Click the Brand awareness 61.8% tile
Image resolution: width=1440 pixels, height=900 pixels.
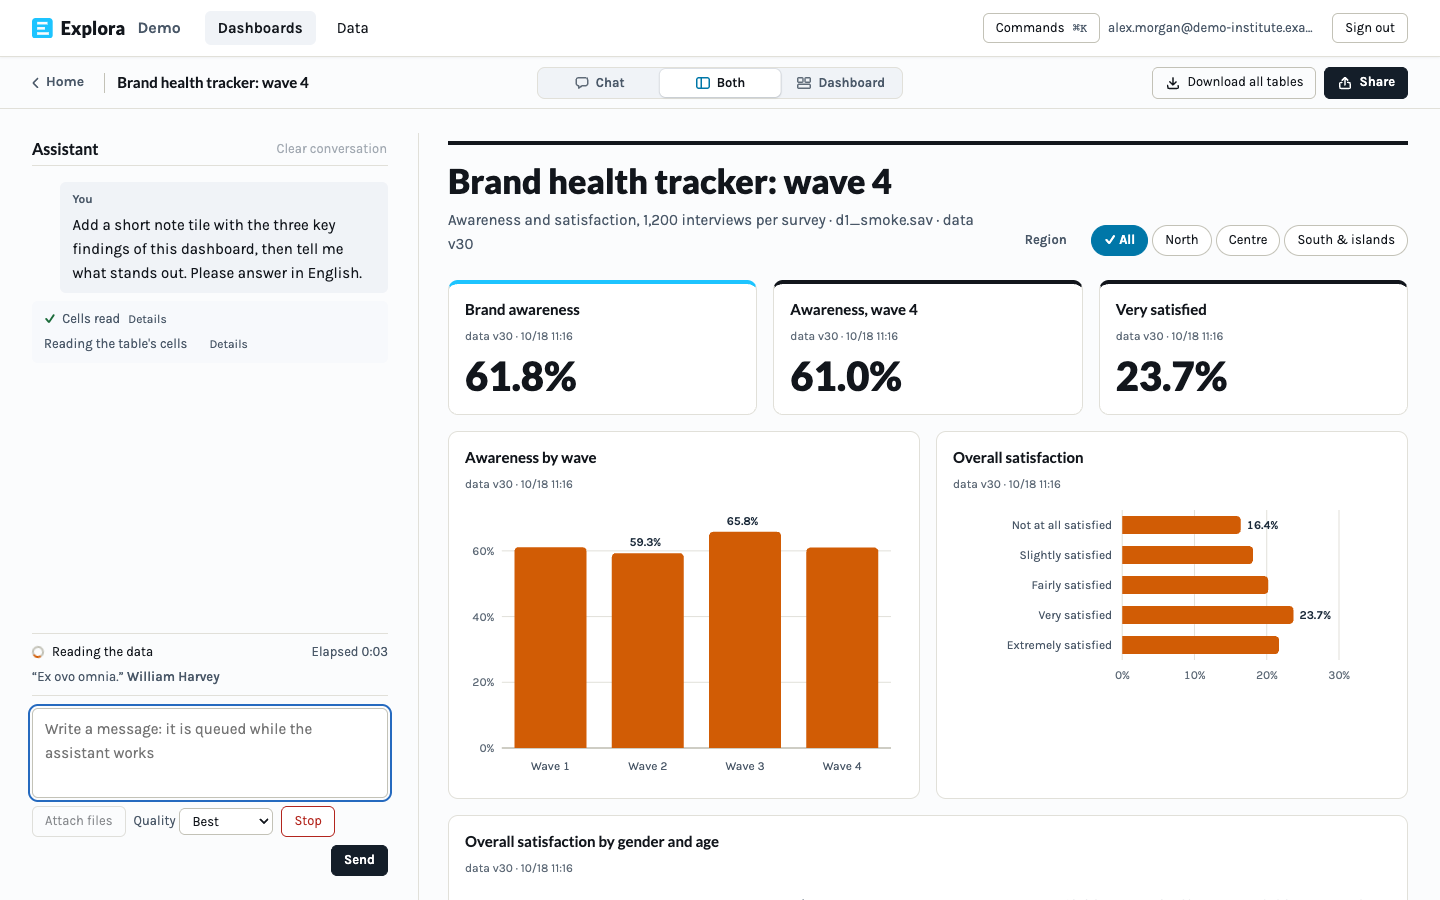[602, 348]
